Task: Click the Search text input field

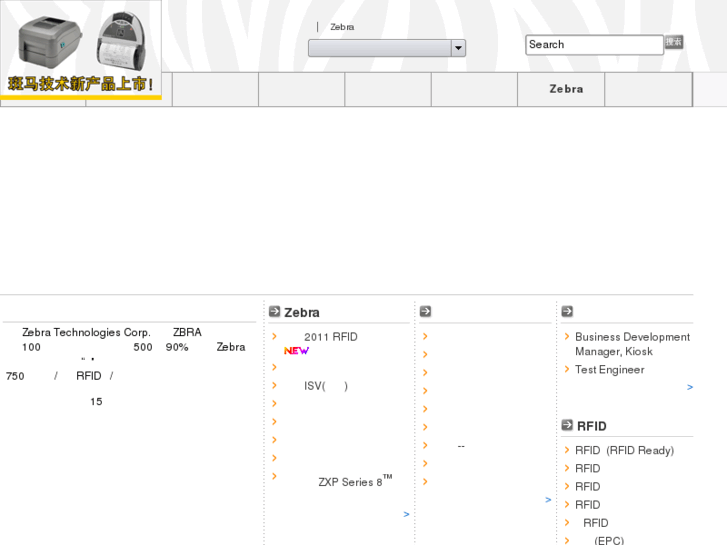Action: tap(594, 45)
